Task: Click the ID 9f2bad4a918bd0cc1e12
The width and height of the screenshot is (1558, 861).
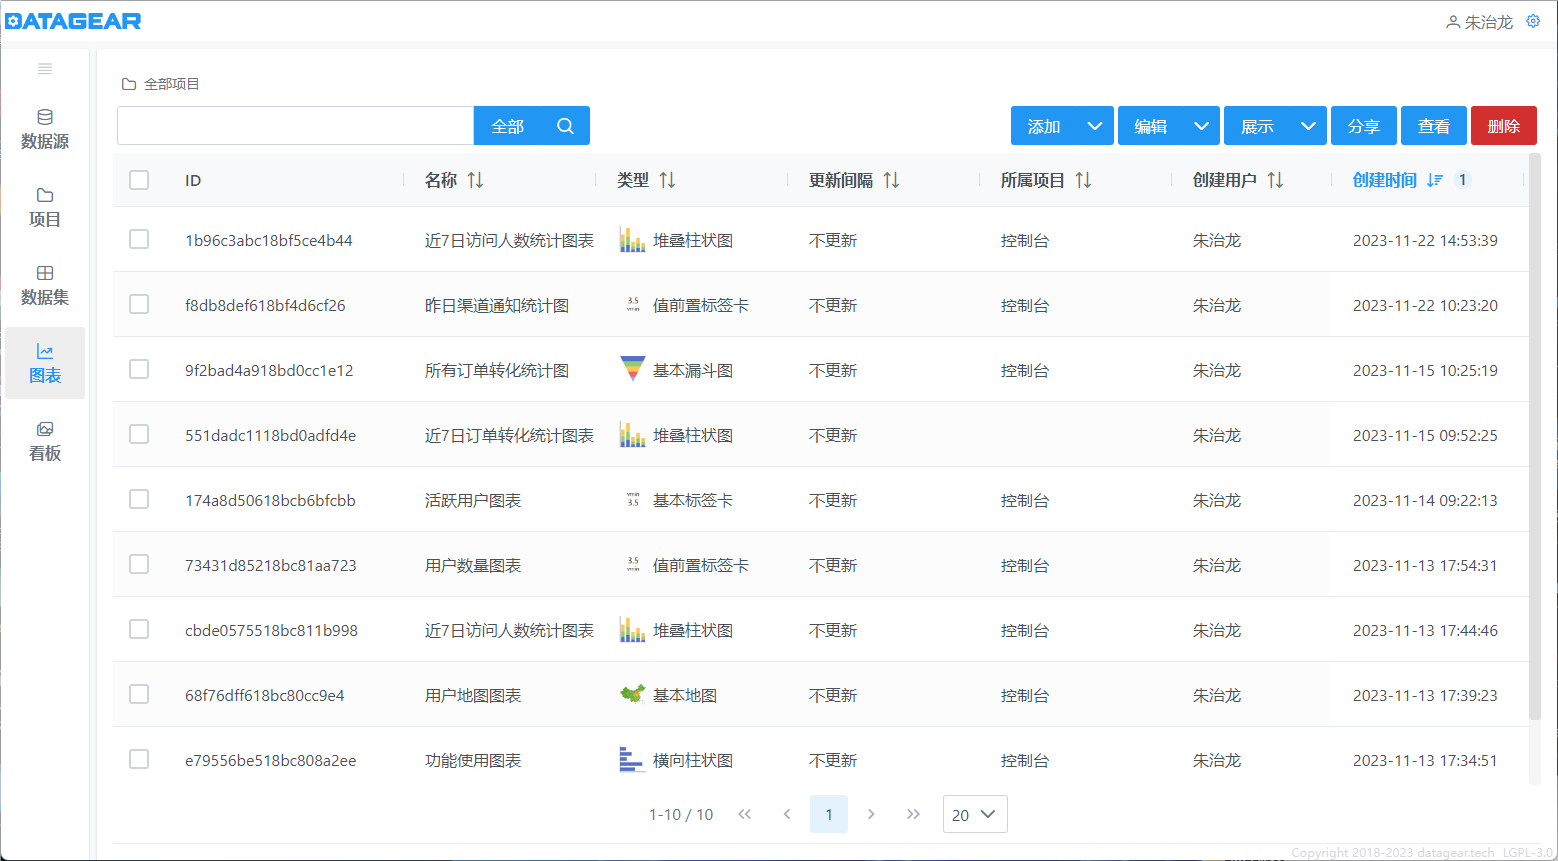Action: 269,370
